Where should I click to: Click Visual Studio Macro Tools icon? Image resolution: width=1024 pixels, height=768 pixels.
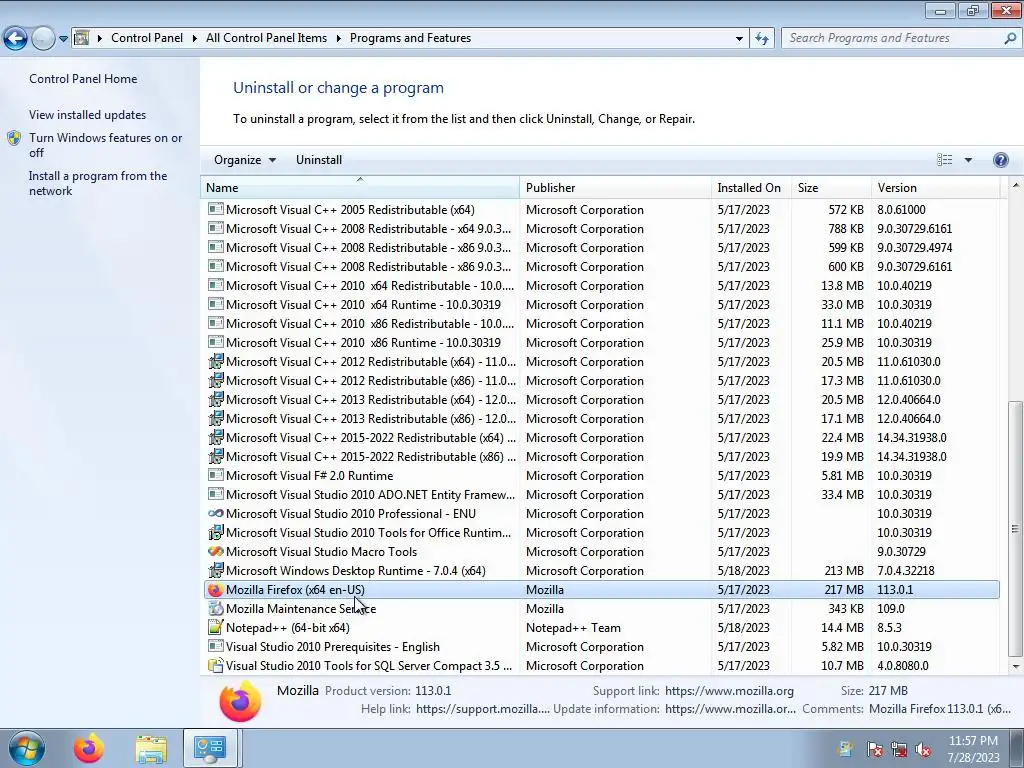216,551
